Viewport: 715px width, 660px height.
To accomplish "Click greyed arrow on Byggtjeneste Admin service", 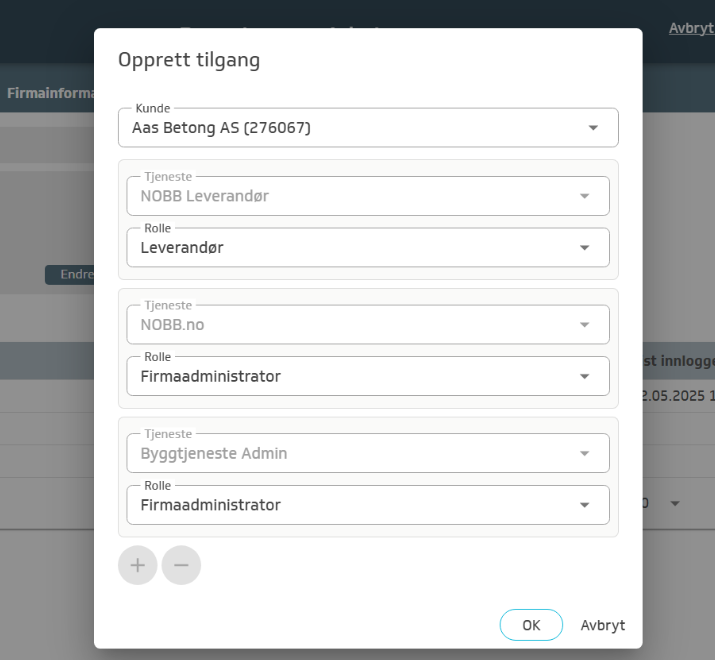I will click(585, 453).
